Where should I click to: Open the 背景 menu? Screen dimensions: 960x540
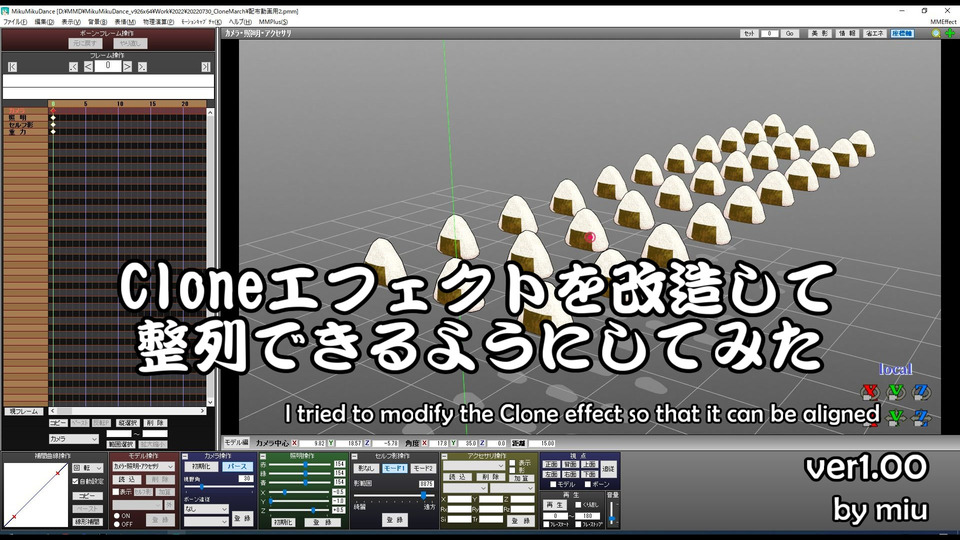tap(97, 21)
